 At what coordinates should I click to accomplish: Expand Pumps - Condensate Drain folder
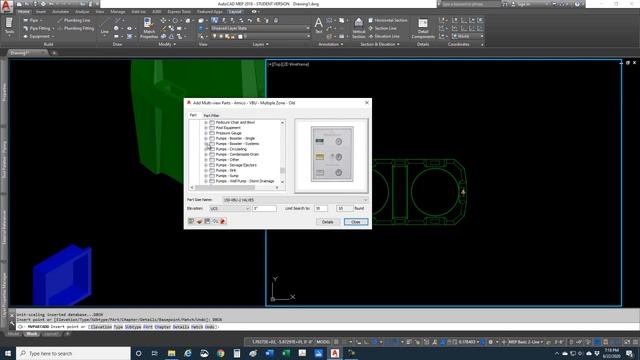[206, 154]
